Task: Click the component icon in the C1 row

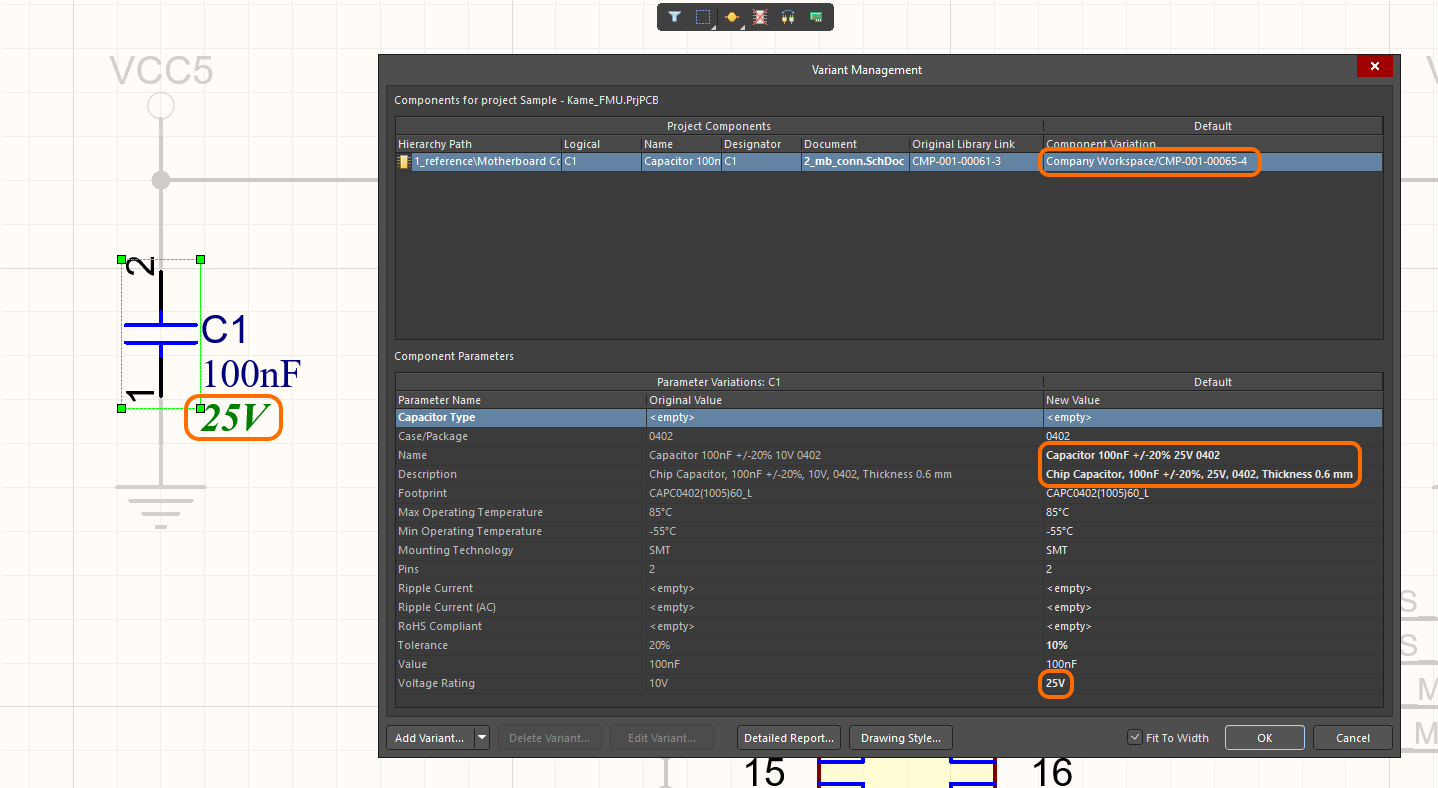Action: [x=404, y=161]
